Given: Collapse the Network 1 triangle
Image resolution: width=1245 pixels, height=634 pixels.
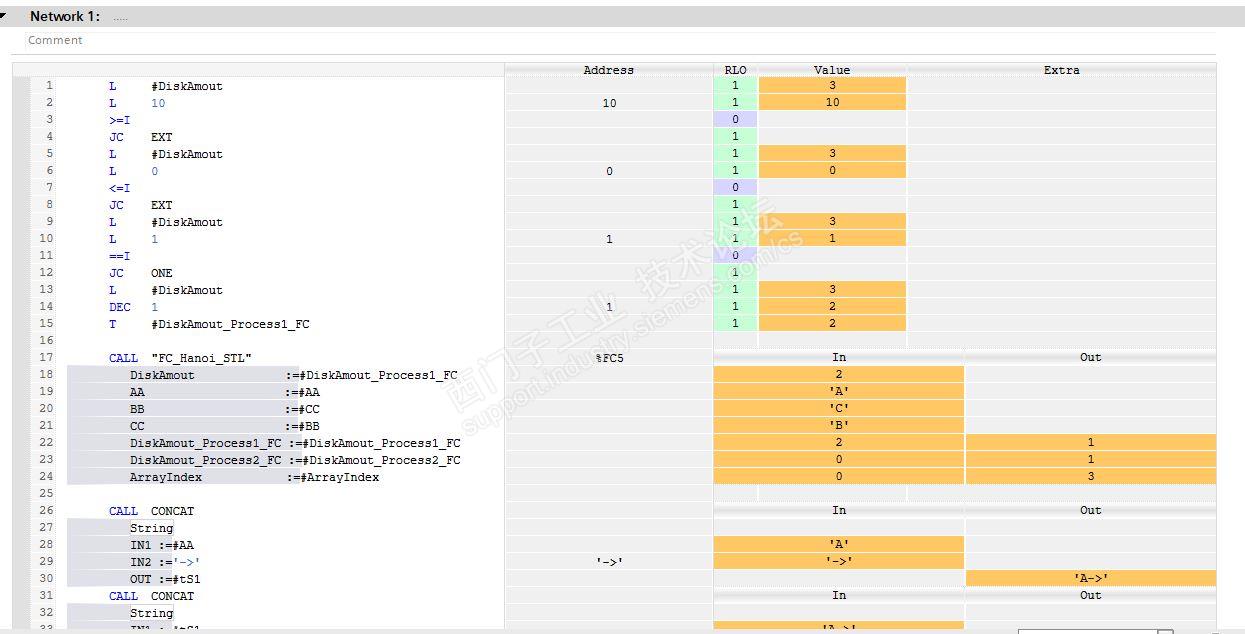Looking at the screenshot, I should tap(4, 16).
